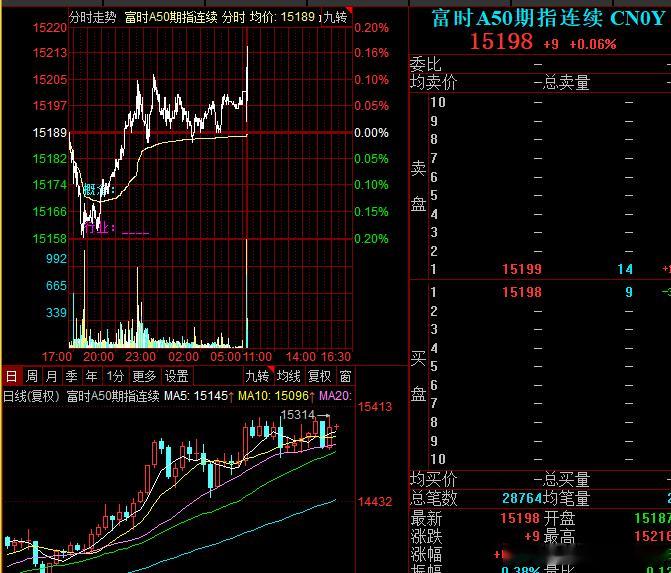Viewport: 671px width, 573px height.
Task: Toggle 九转 in intraday chart header
Action: pos(336,18)
